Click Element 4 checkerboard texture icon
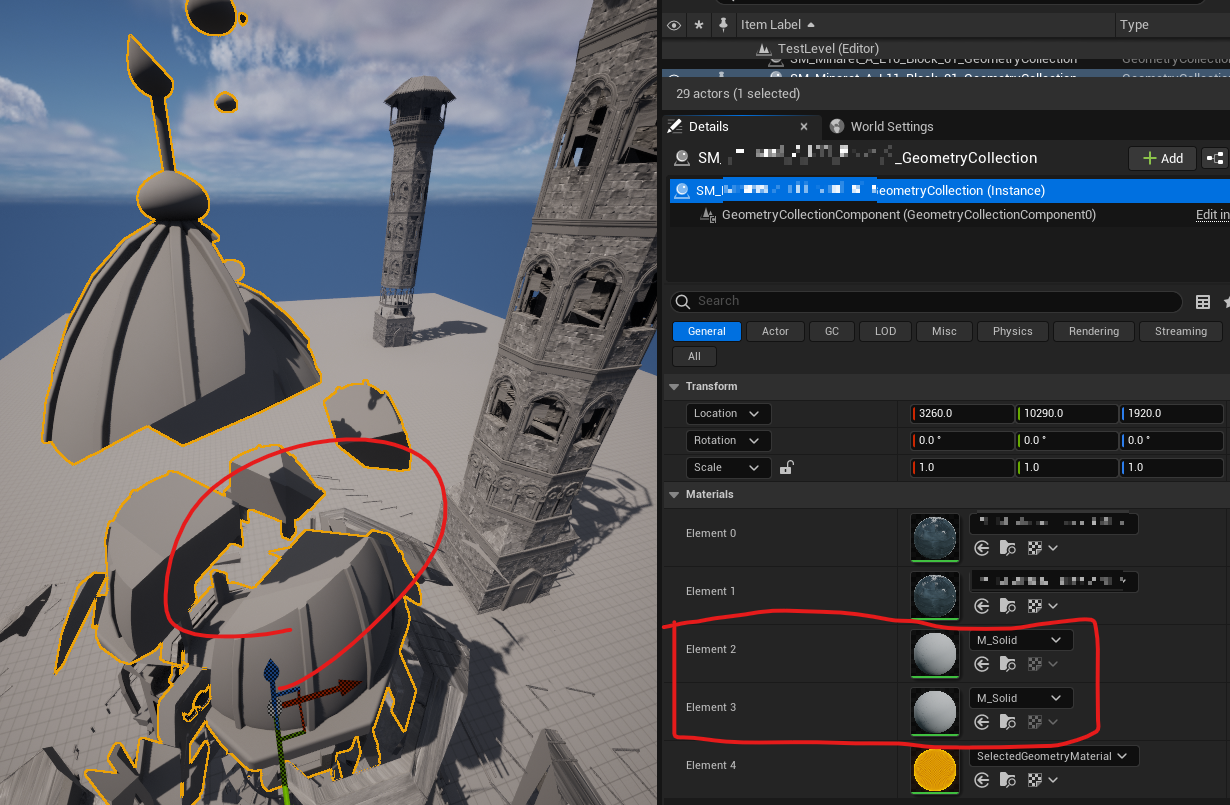Screen dimensions: 1230x805 click(1035, 780)
